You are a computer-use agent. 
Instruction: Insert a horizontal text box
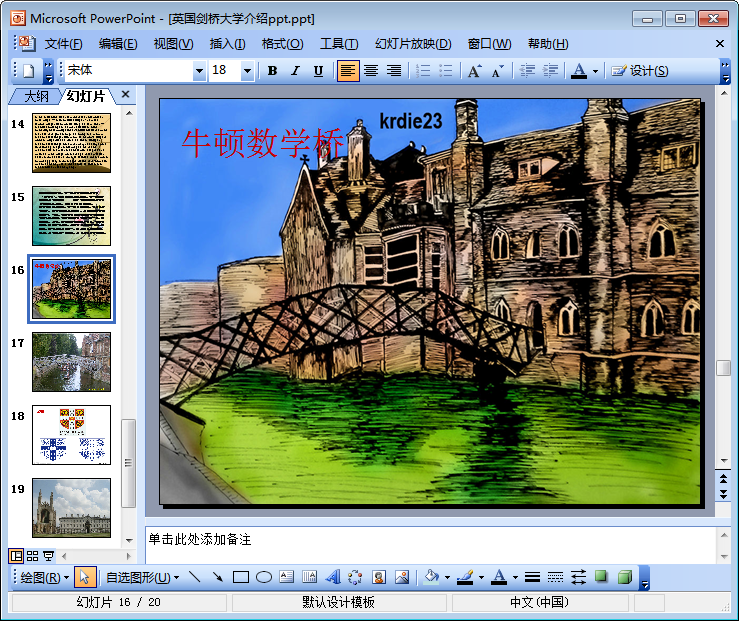coord(287,577)
